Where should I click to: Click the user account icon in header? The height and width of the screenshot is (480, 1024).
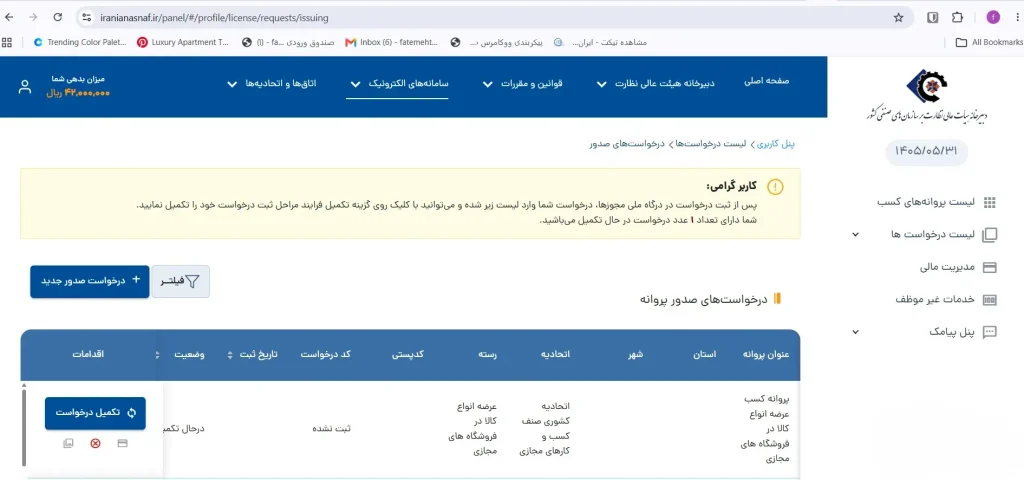(x=25, y=87)
